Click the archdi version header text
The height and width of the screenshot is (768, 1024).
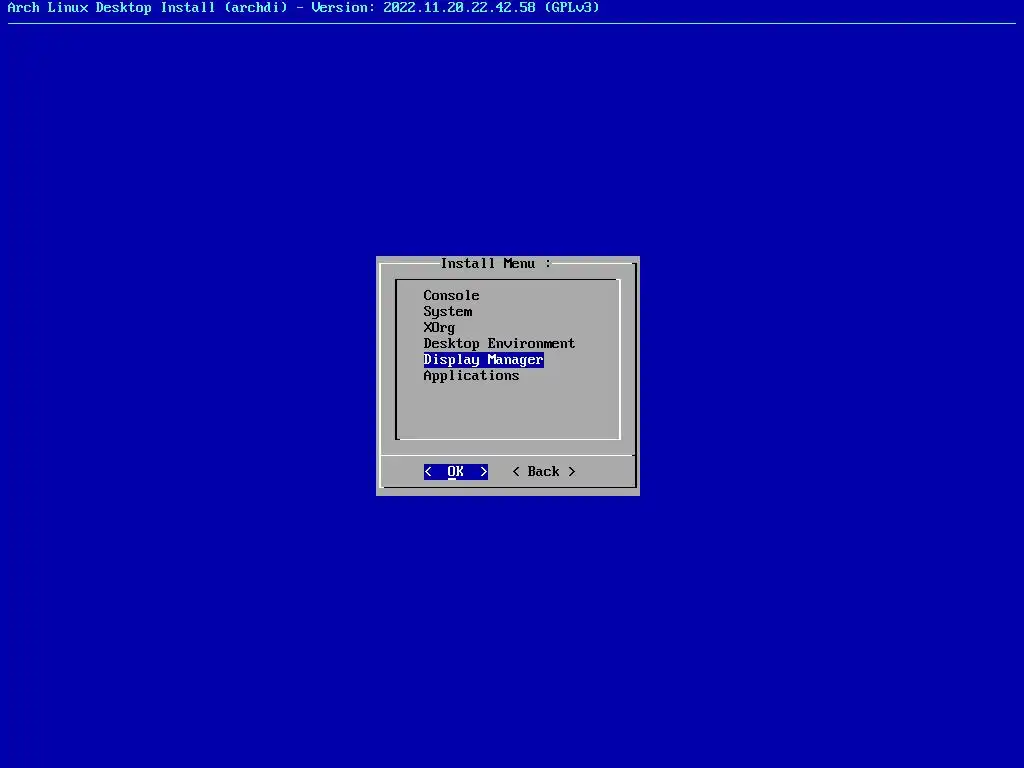(x=303, y=7)
